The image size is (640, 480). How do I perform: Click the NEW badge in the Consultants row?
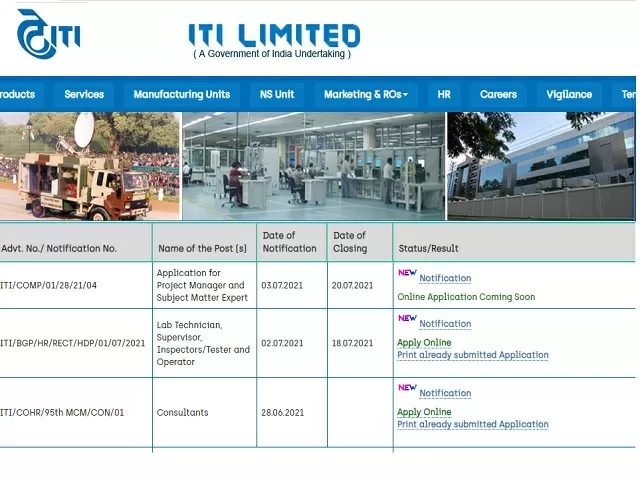click(x=407, y=388)
